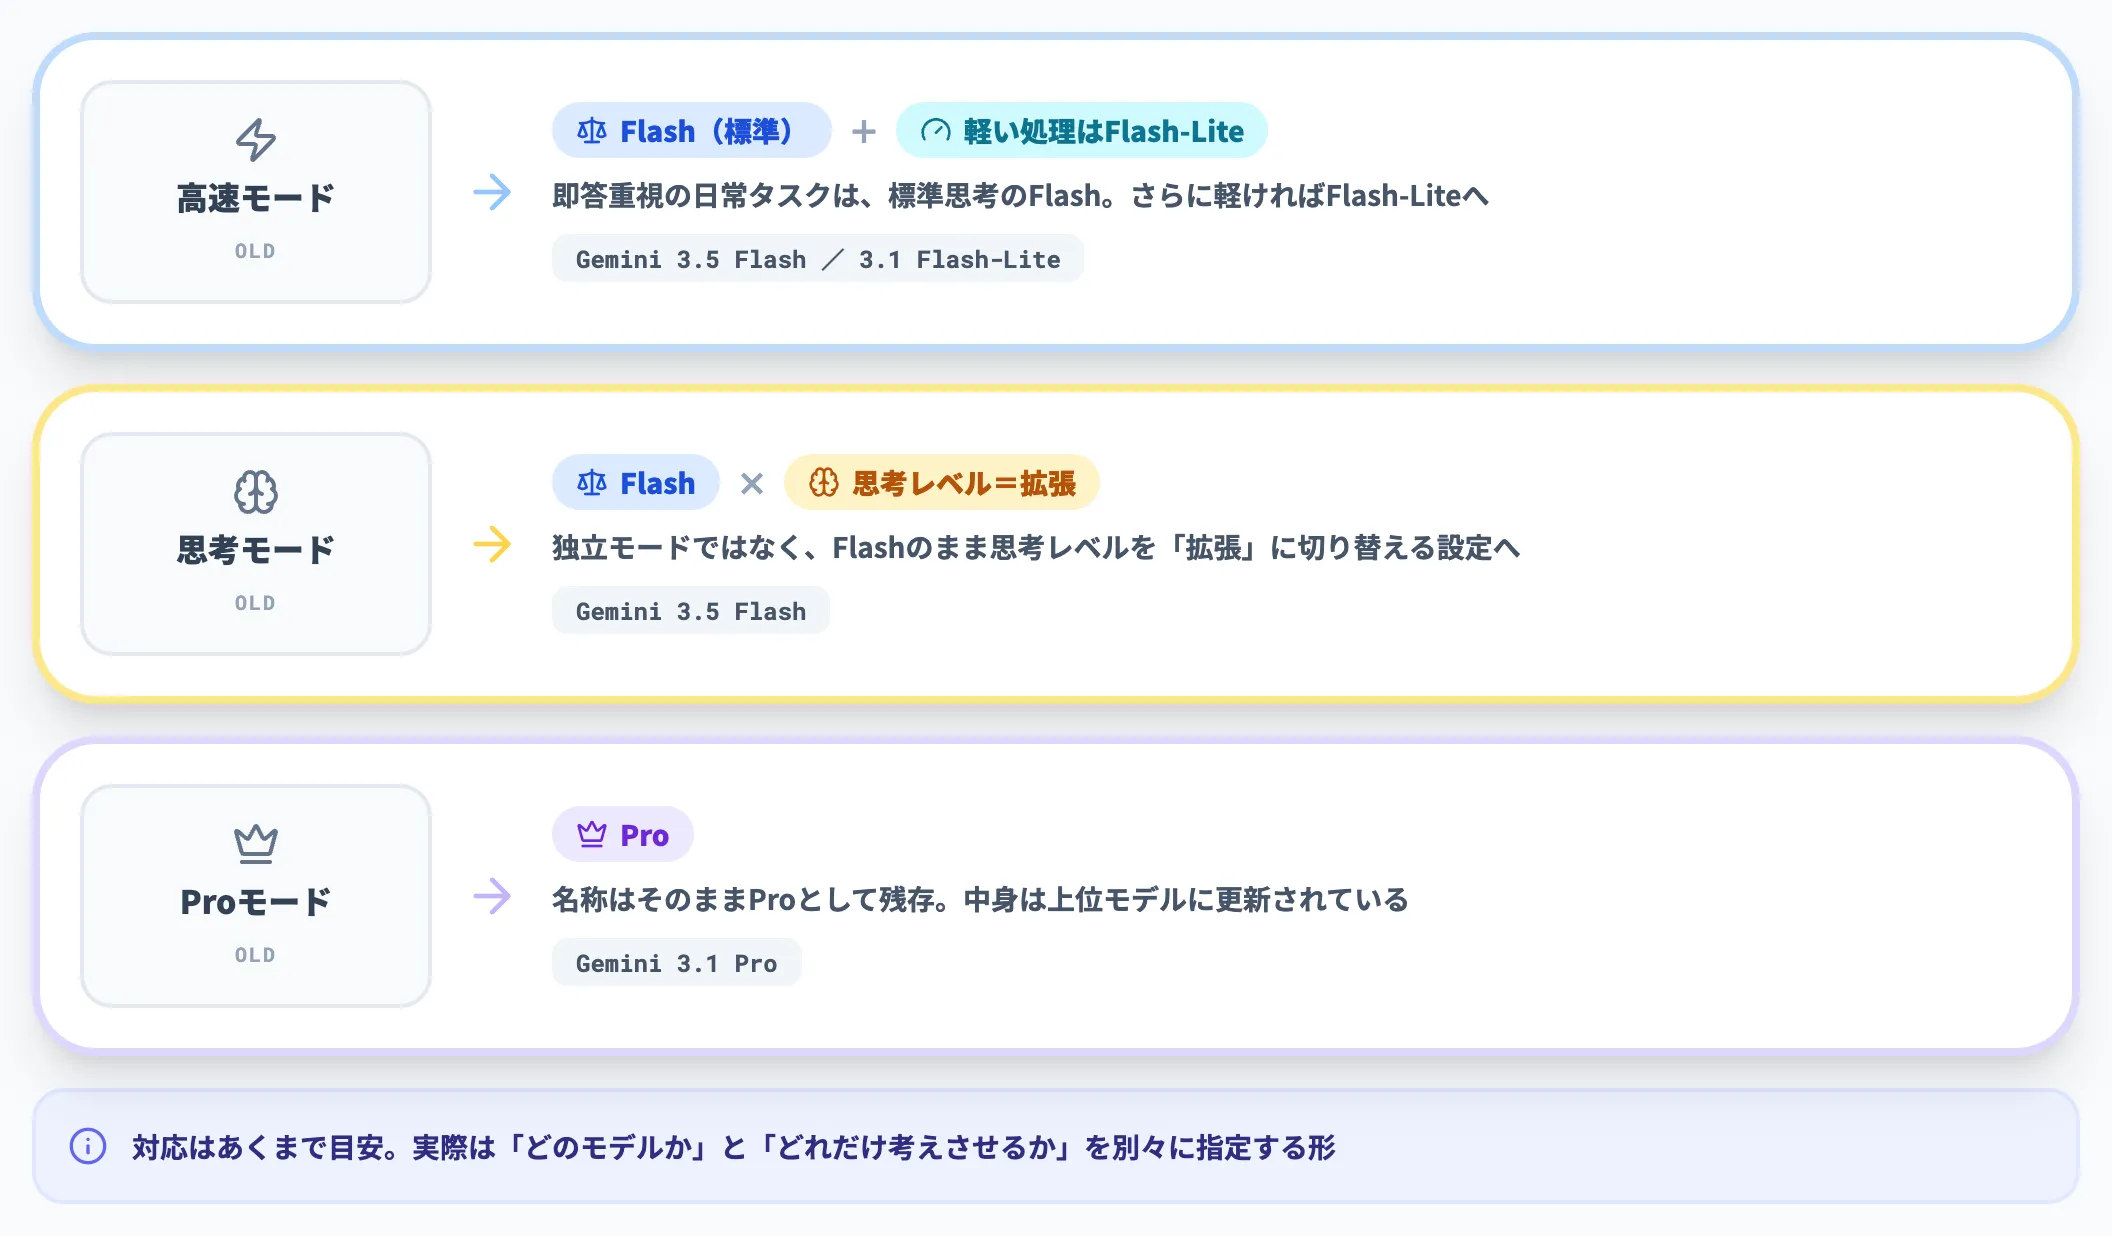The height and width of the screenshot is (1236, 2112).
Task: Click the OLD label under Proモード
Action: [255, 955]
